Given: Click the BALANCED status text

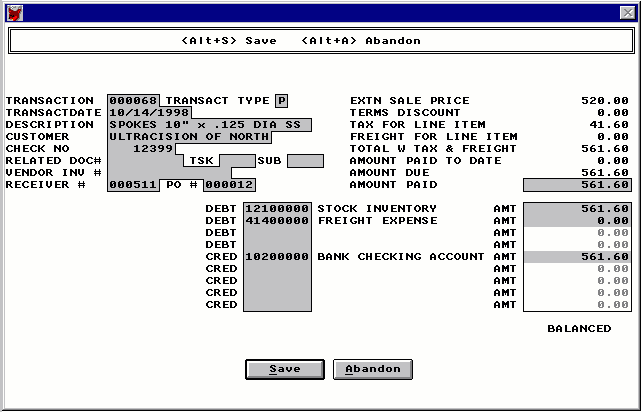Looking at the screenshot, I should [x=579, y=328].
